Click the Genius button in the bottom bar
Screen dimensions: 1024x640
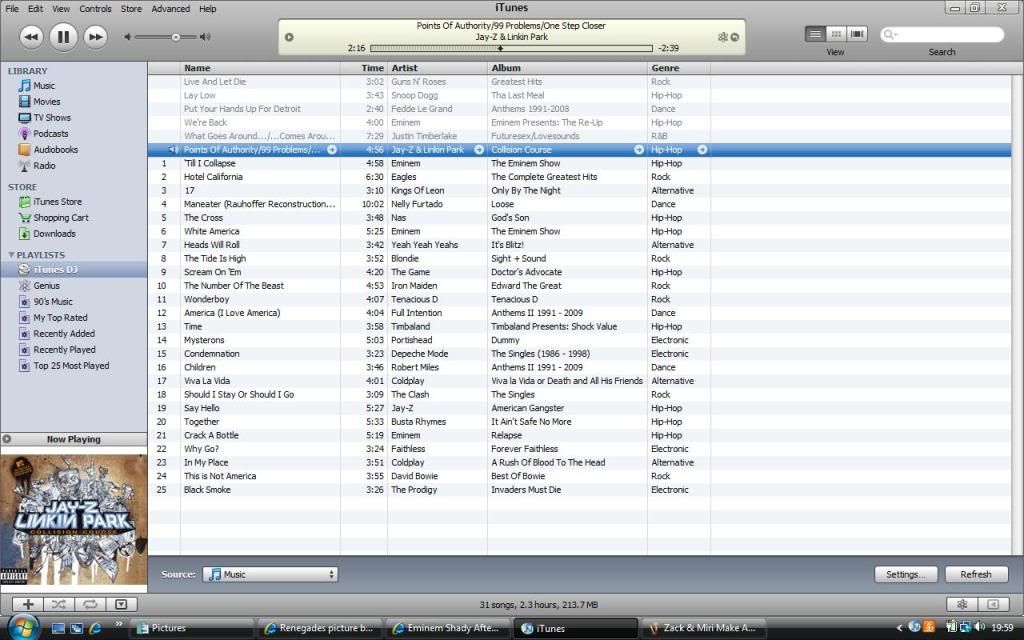coord(962,604)
